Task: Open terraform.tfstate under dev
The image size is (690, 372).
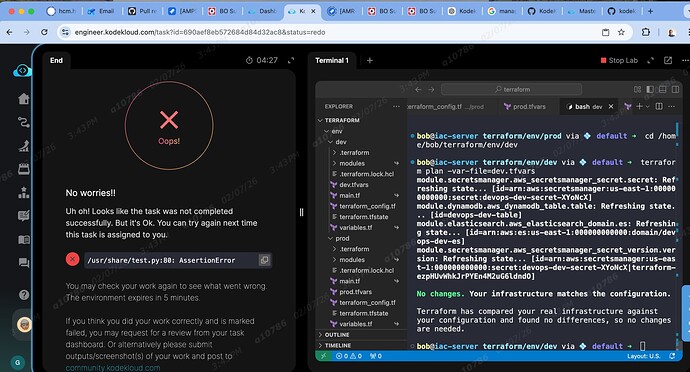Action: pos(362,217)
